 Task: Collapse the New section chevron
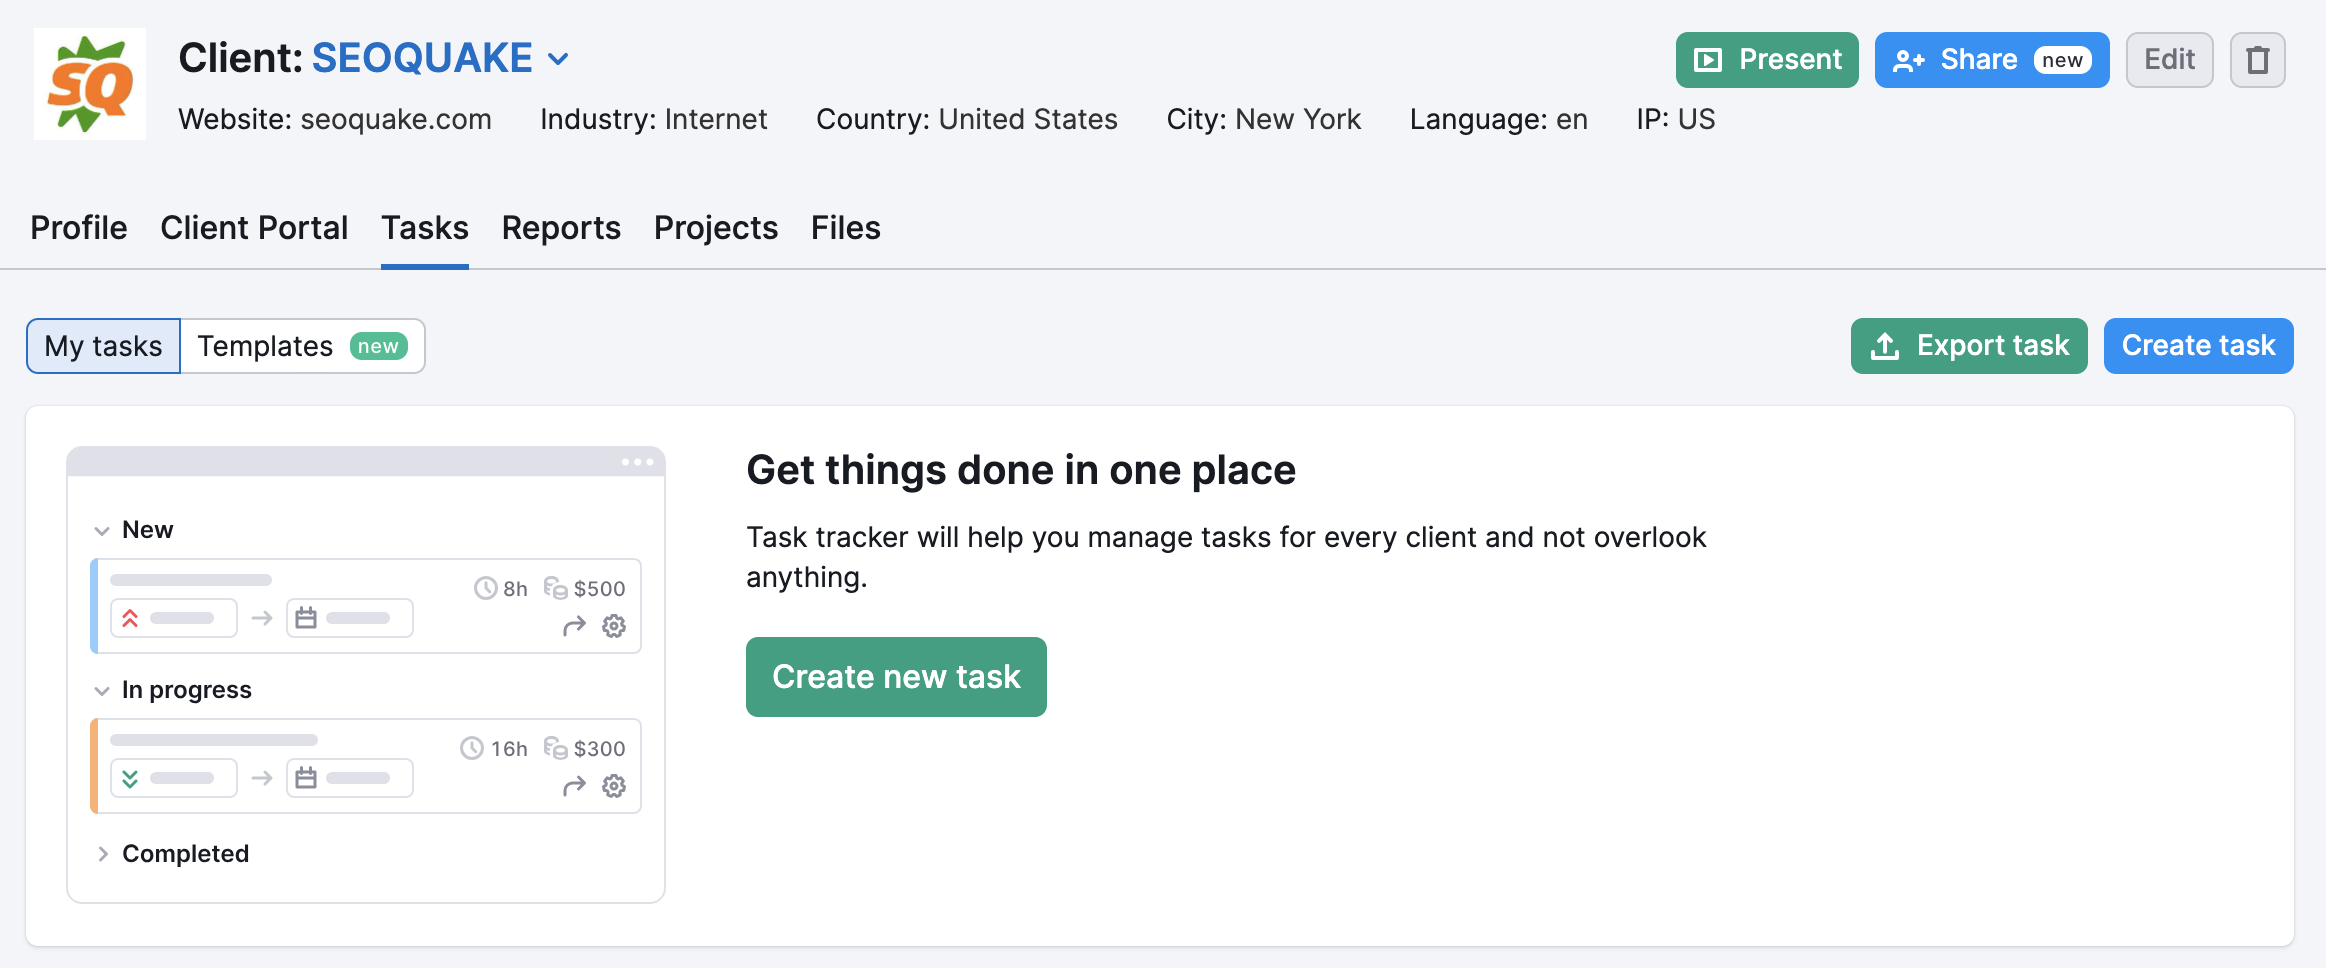102,531
